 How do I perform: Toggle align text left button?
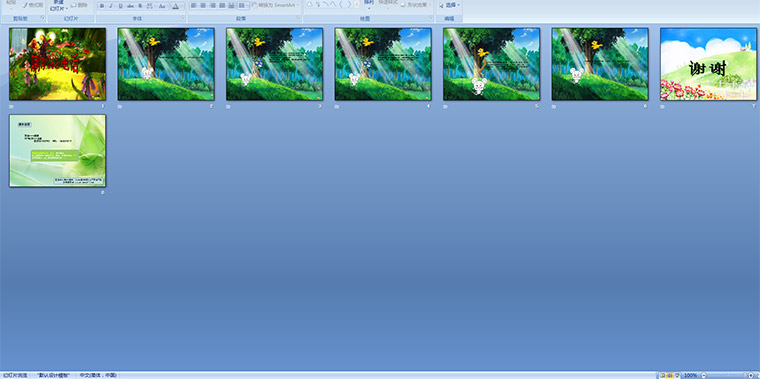click(193, 5)
